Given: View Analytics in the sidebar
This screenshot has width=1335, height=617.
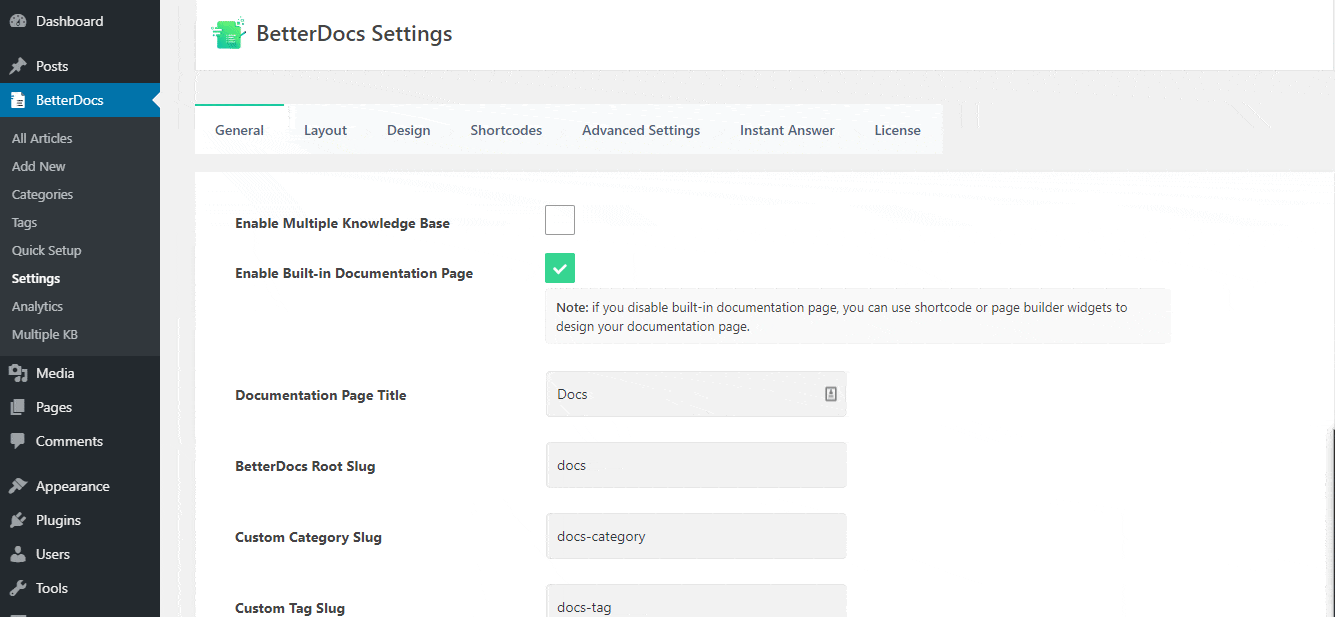Looking at the screenshot, I should [37, 305].
